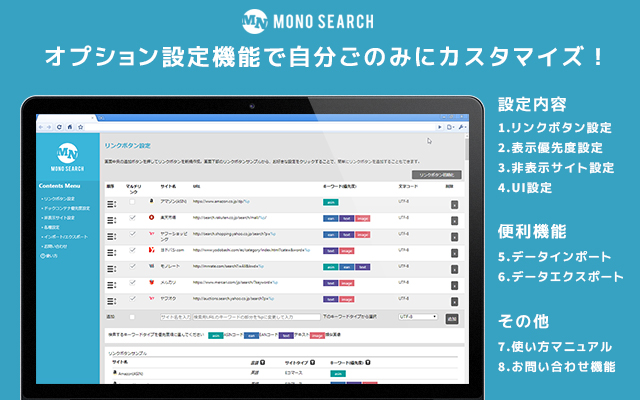
Task: Enable the multi-link checkbox for アマゾン(ASIN)
Action: pyautogui.click(x=132, y=202)
